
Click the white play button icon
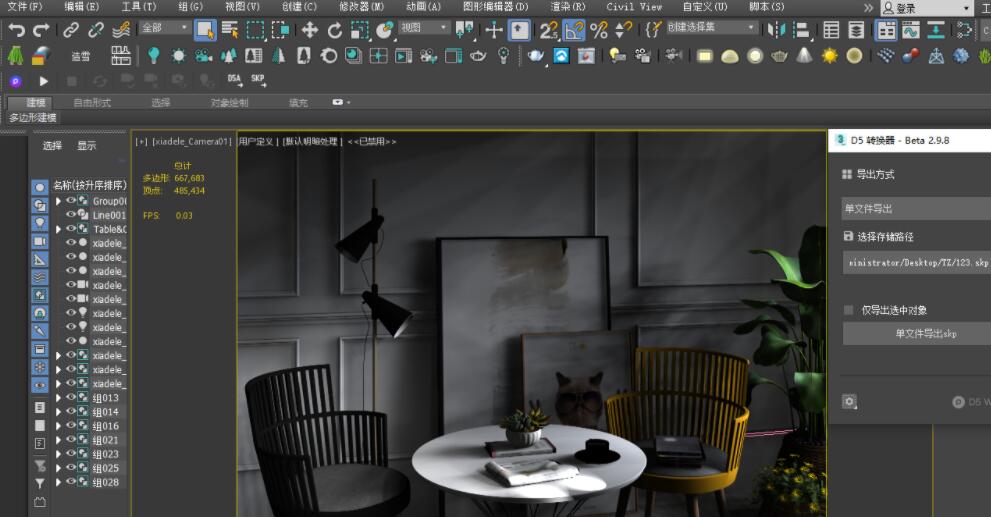click(x=43, y=81)
